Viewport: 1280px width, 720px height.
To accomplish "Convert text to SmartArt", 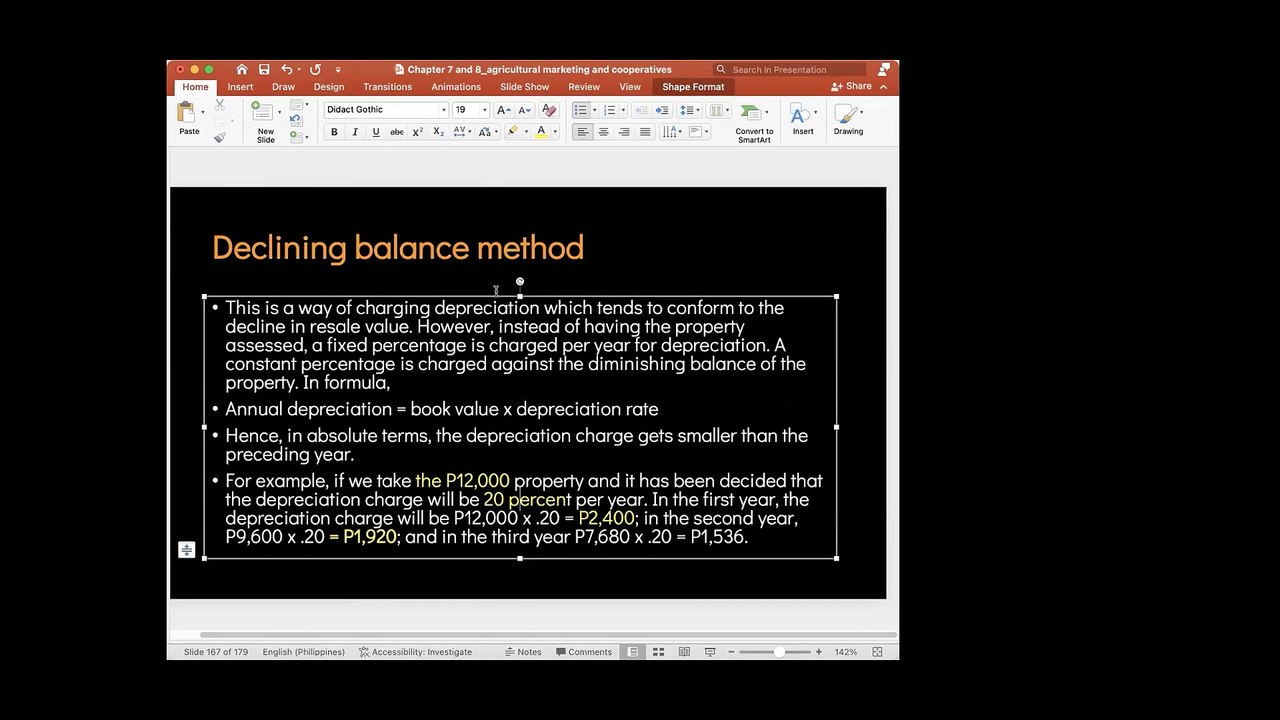I will tap(754, 124).
